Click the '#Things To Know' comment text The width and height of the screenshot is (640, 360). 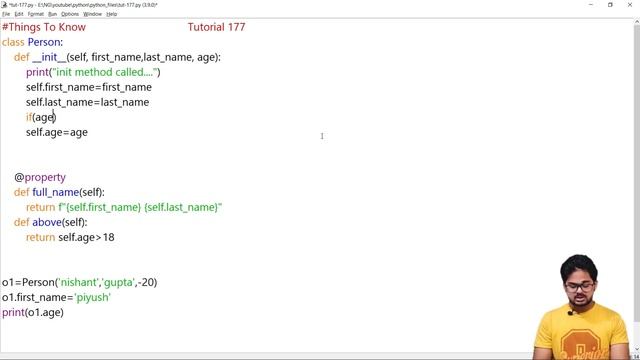44,27
